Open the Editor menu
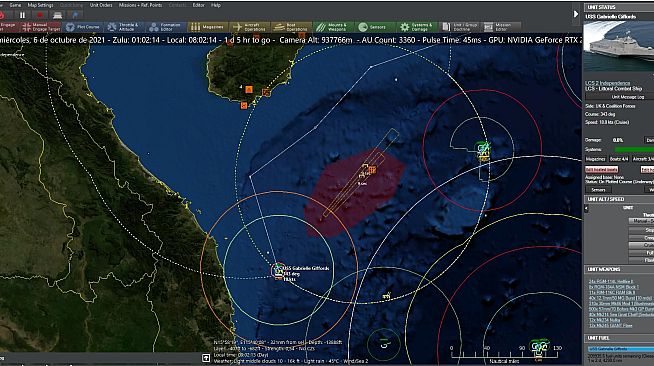Viewport: 654px width, 366px height. pyautogui.click(x=199, y=5)
